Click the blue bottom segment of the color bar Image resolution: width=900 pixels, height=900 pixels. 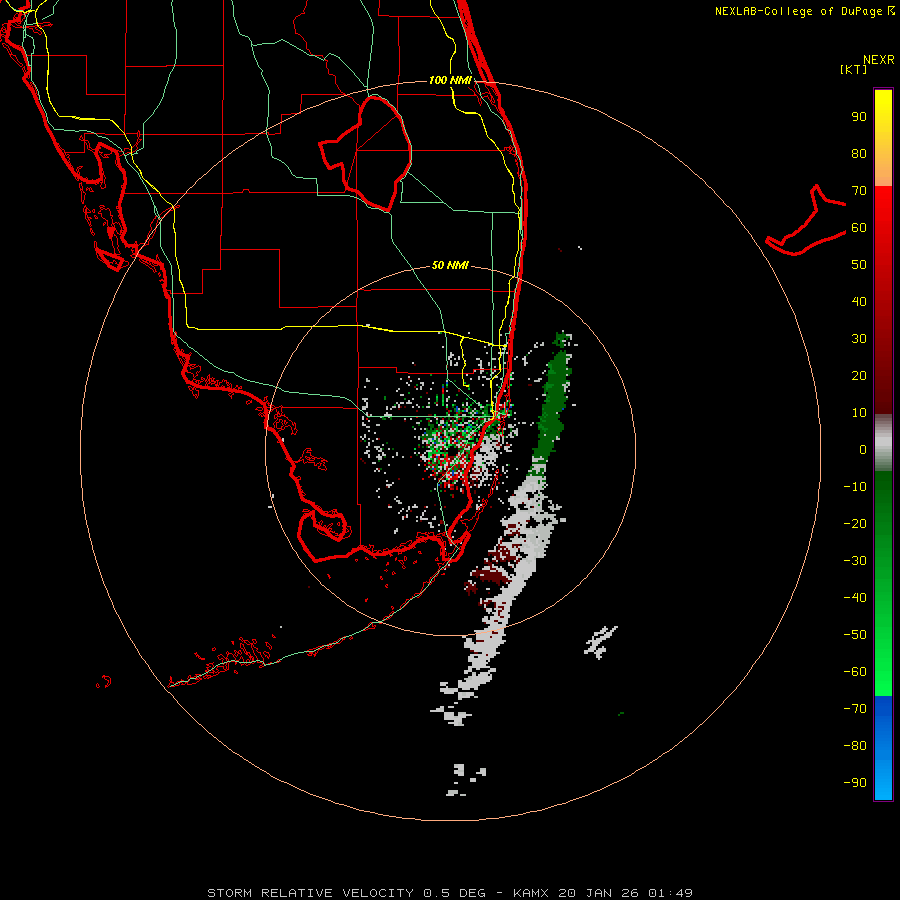point(883,748)
